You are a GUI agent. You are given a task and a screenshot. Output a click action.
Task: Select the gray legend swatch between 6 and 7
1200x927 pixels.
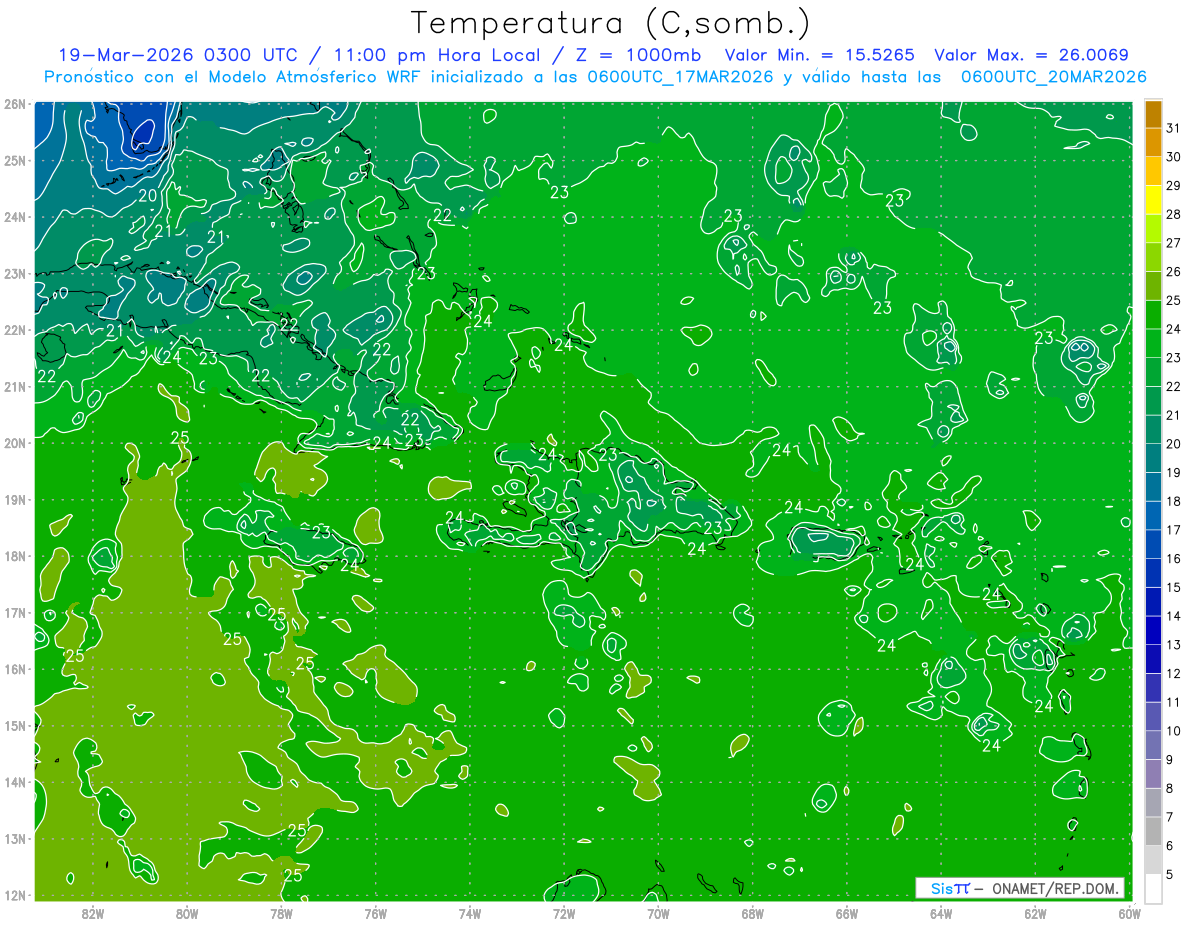1153,831
